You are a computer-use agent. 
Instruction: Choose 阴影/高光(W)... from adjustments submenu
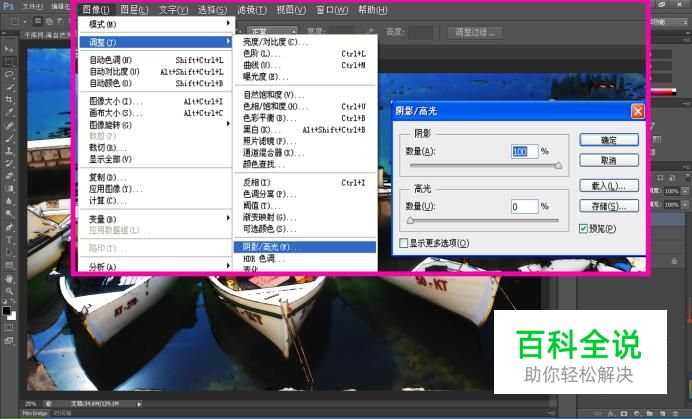coord(305,247)
